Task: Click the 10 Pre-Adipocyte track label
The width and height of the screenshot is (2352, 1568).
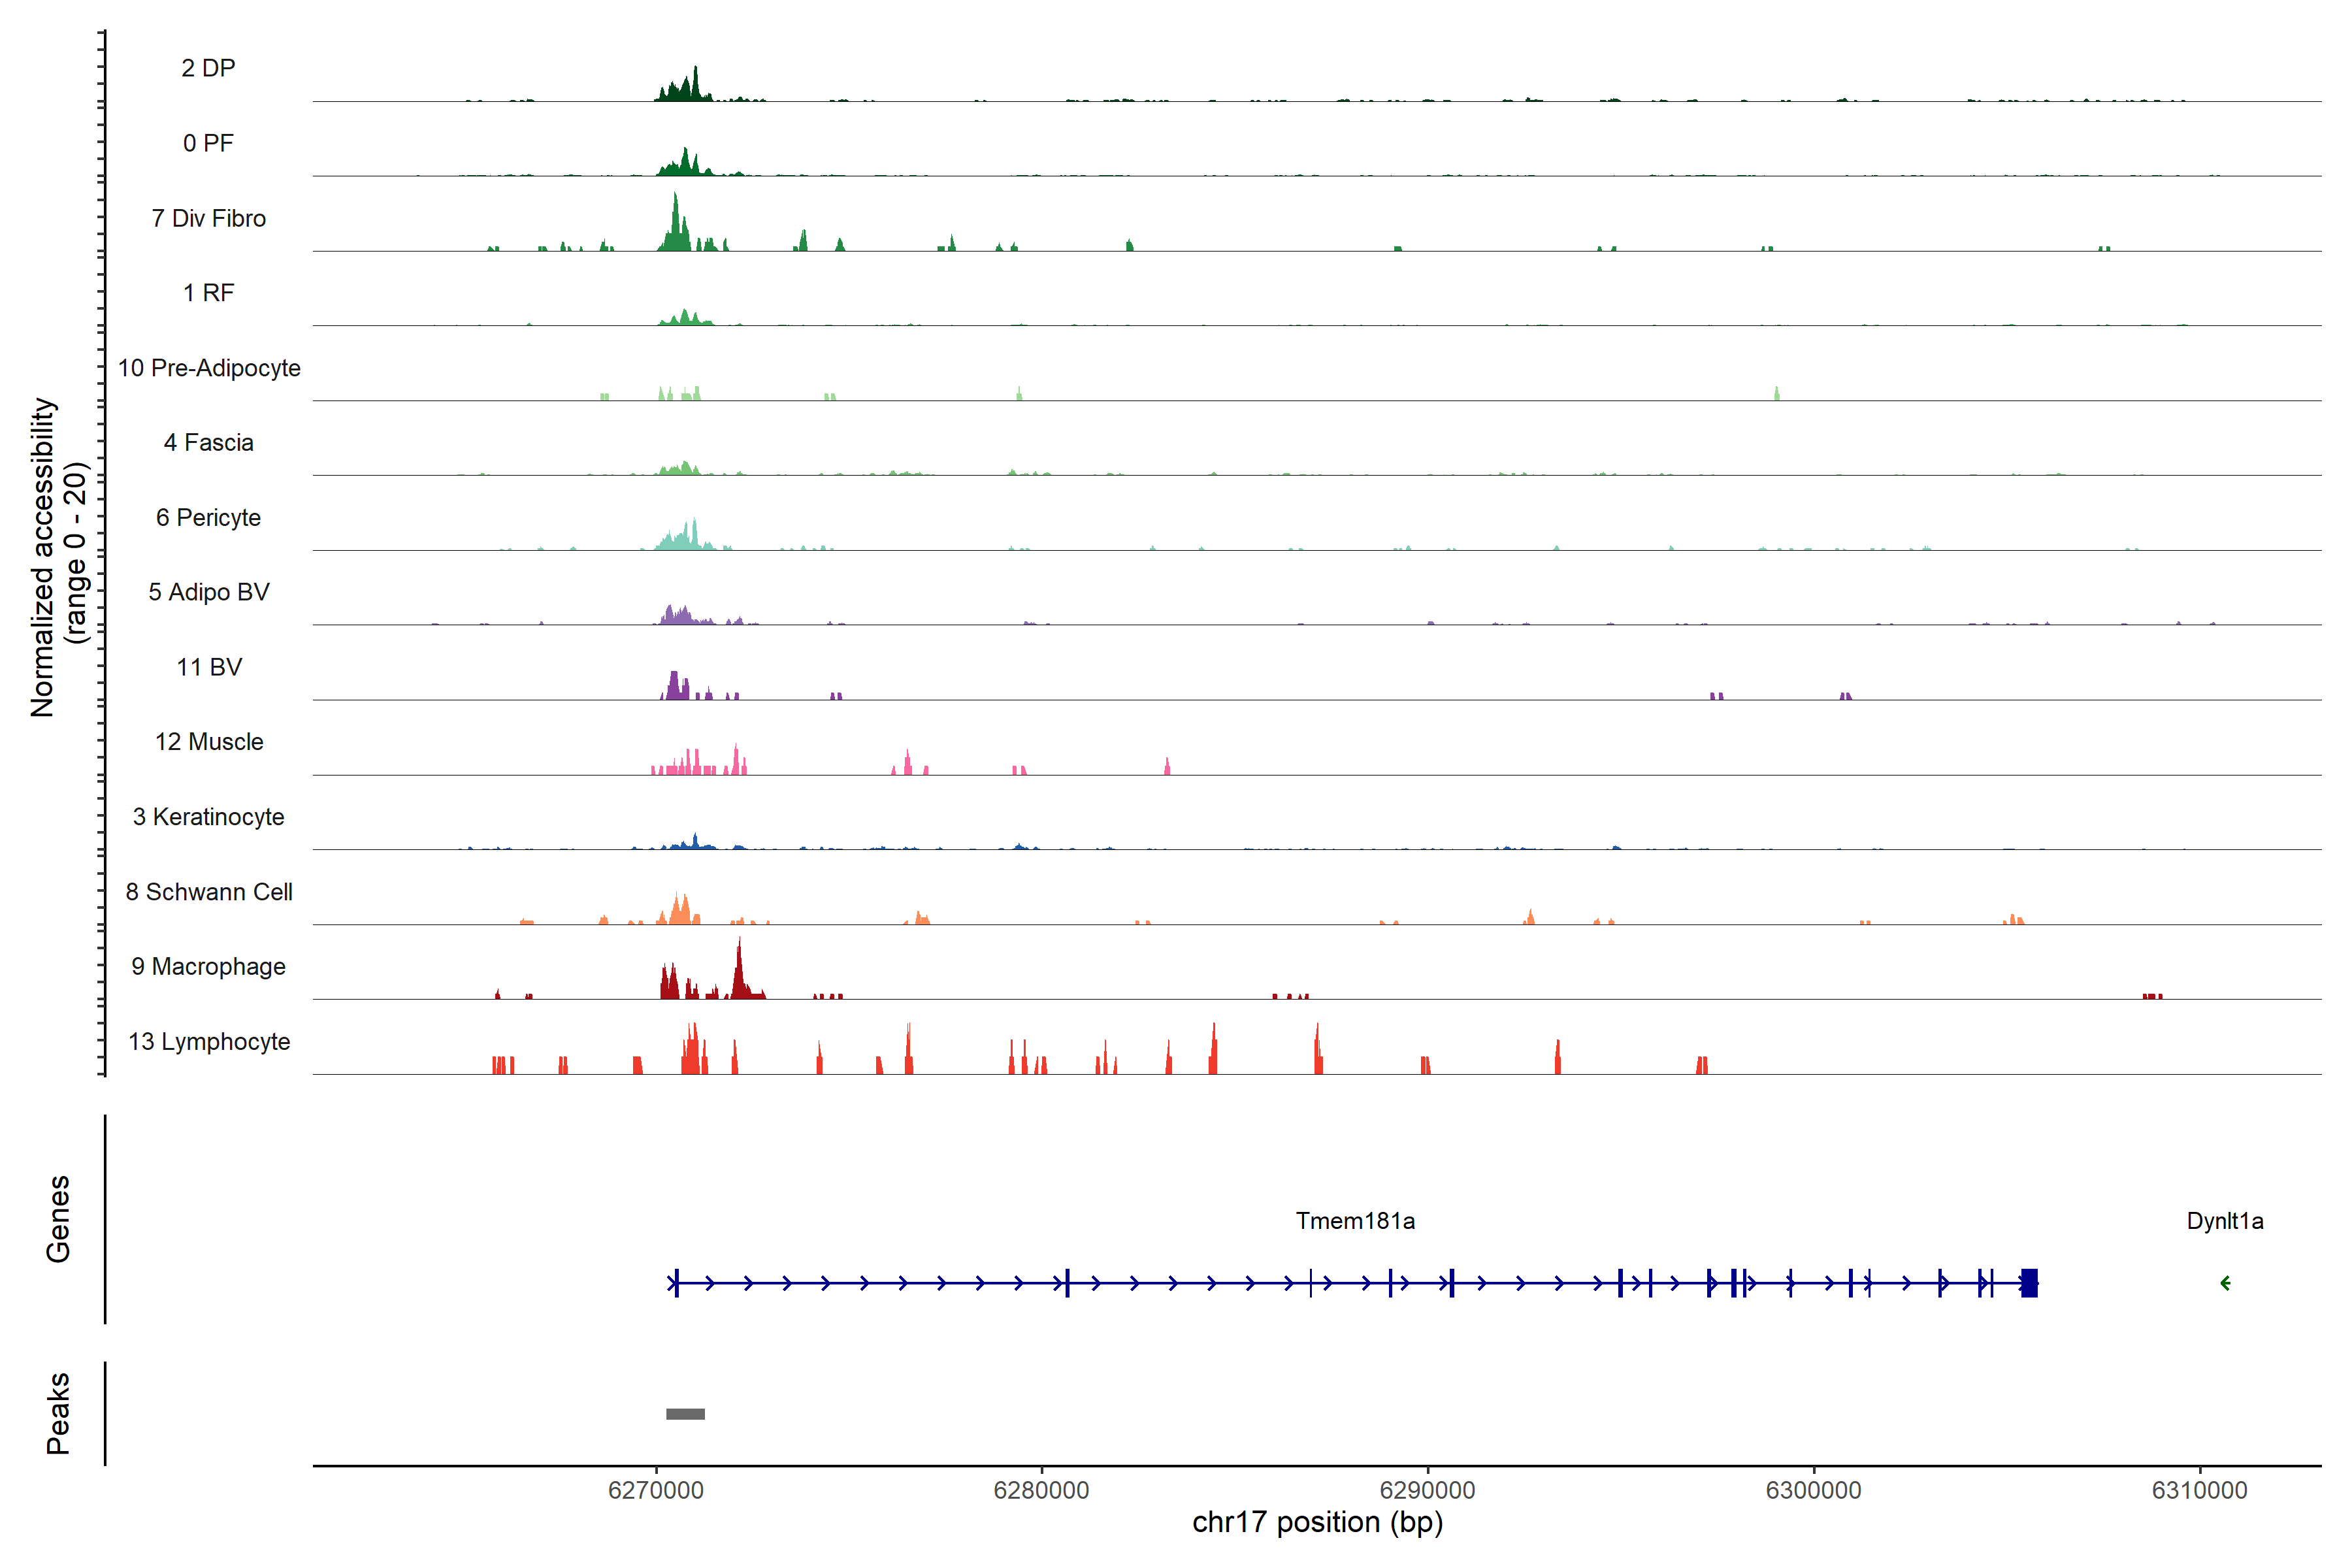Action: click(208, 368)
